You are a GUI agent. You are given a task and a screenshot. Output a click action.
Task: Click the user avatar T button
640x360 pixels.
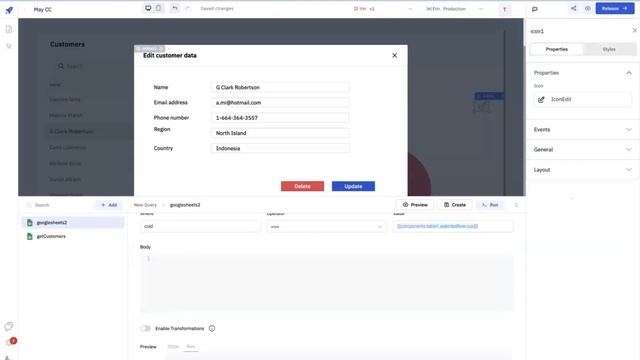click(x=504, y=9)
